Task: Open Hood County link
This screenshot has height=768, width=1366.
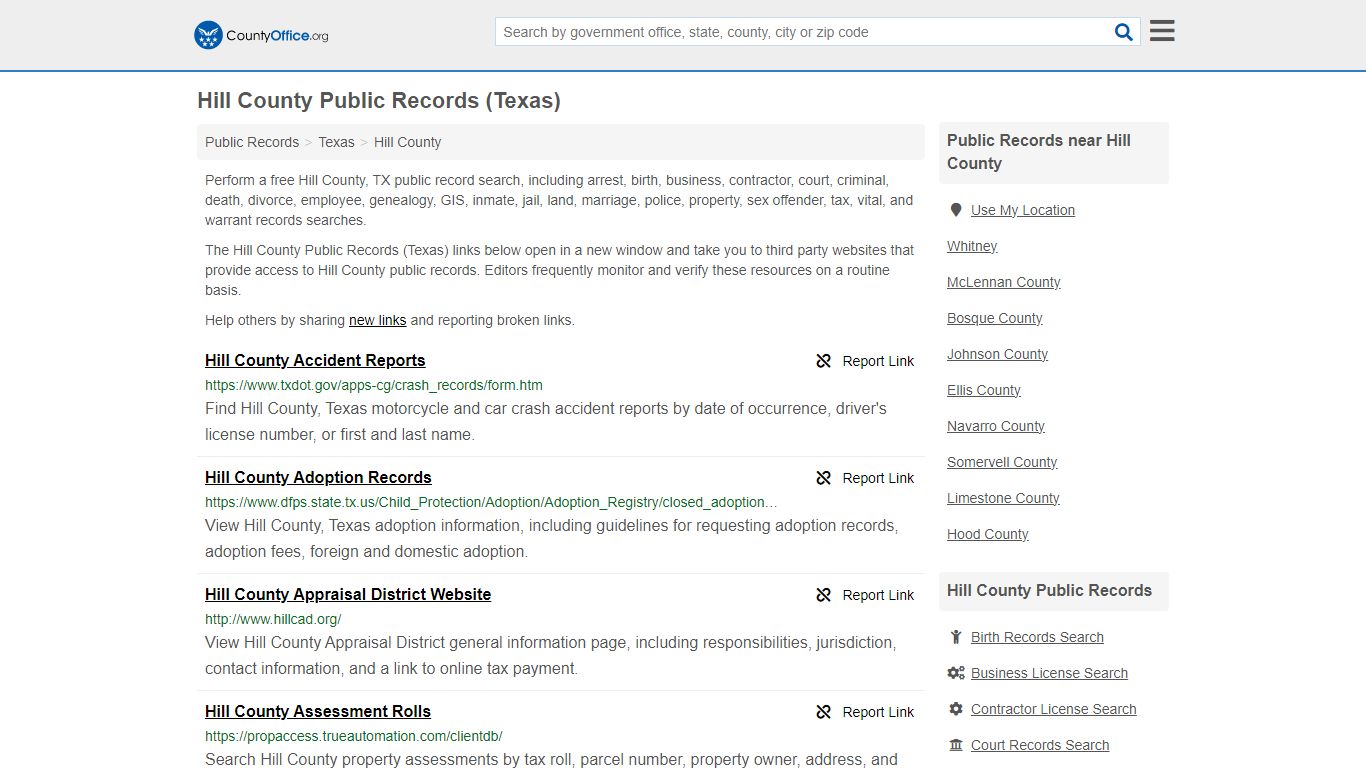Action: pyautogui.click(x=988, y=534)
